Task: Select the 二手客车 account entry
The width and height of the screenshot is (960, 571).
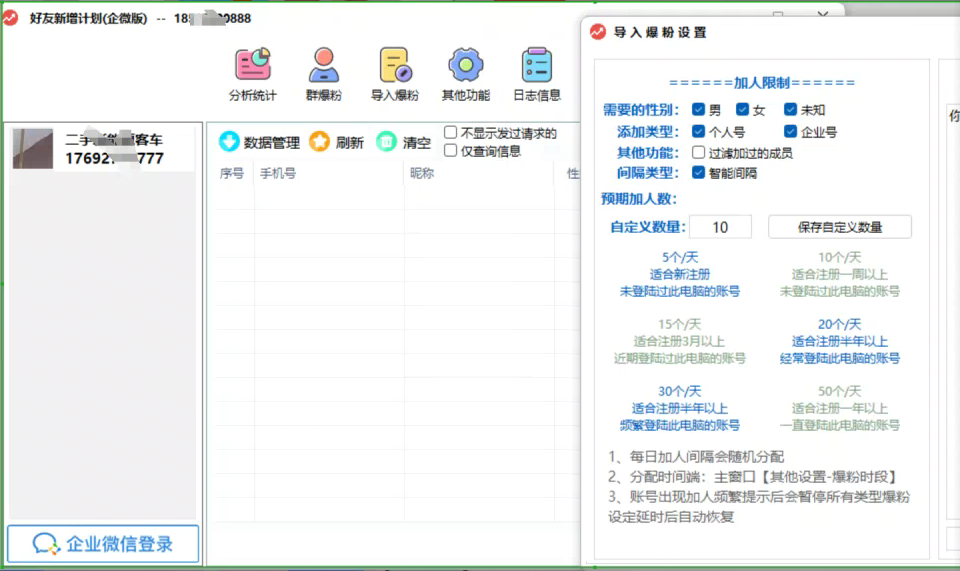Action: click(103, 149)
